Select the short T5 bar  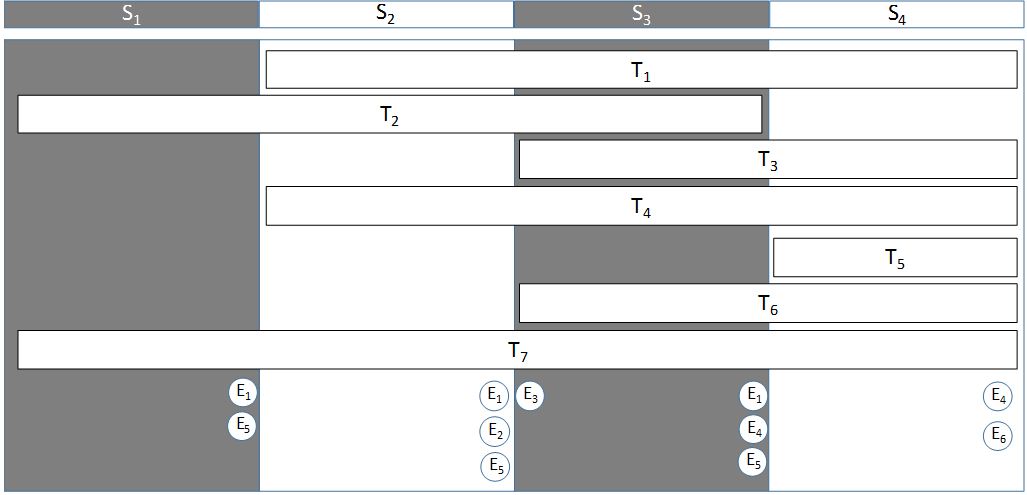895,258
